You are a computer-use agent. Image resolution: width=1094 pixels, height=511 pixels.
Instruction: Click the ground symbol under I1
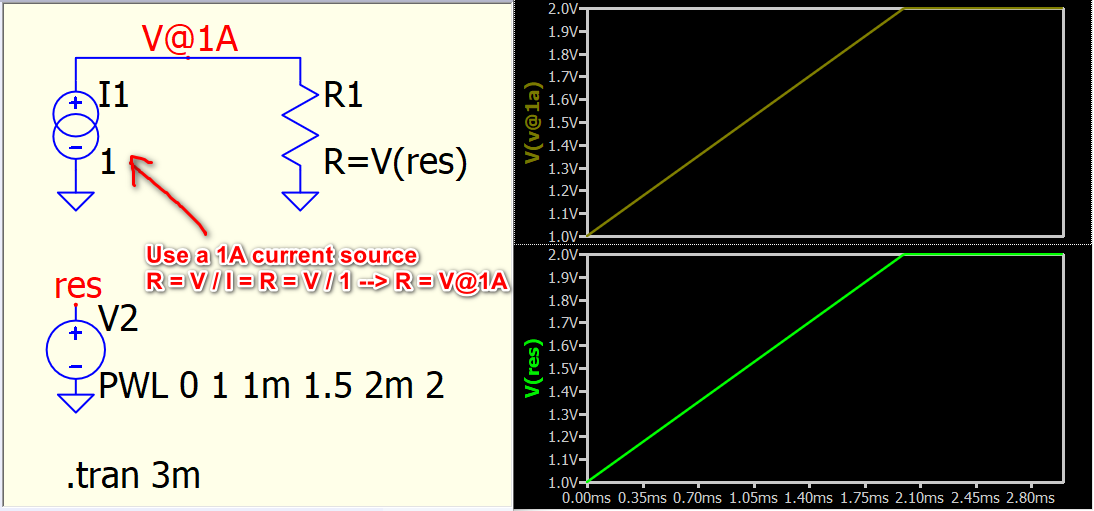75,200
